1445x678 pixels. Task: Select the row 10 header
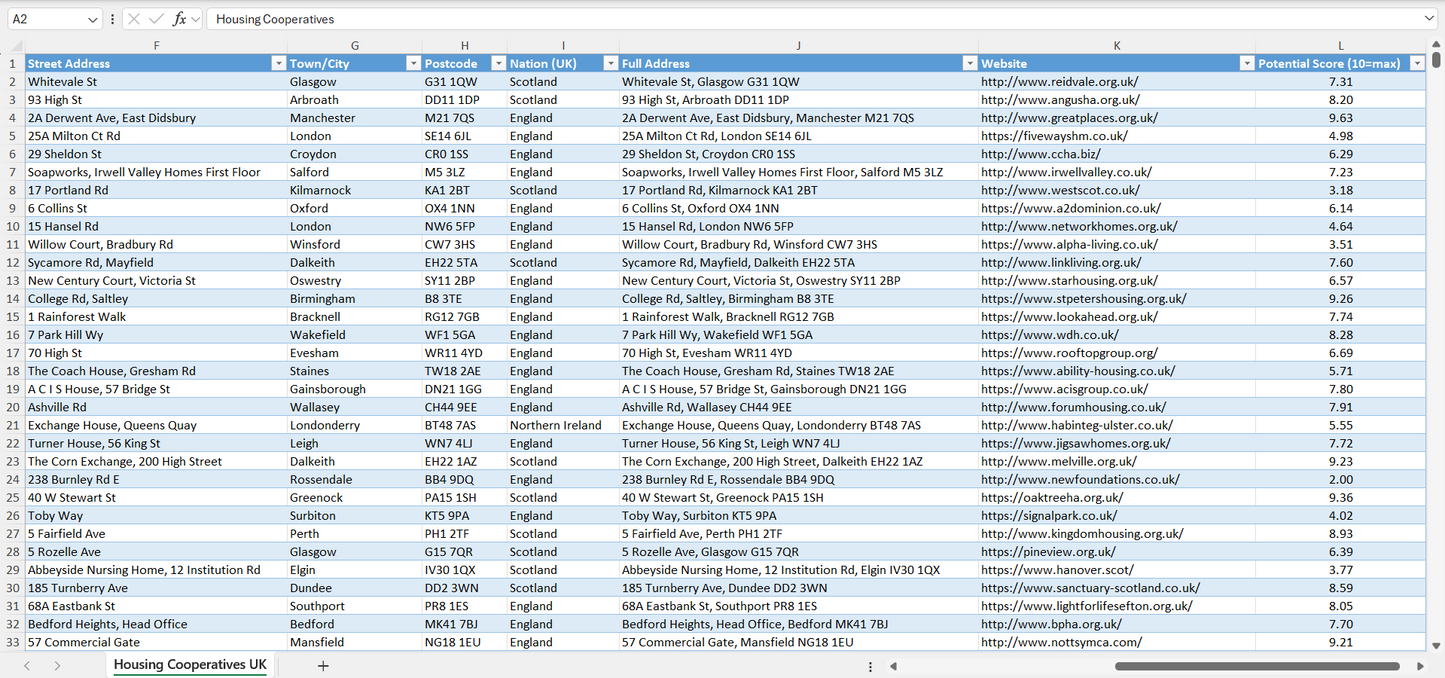pyautogui.click(x=14, y=225)
